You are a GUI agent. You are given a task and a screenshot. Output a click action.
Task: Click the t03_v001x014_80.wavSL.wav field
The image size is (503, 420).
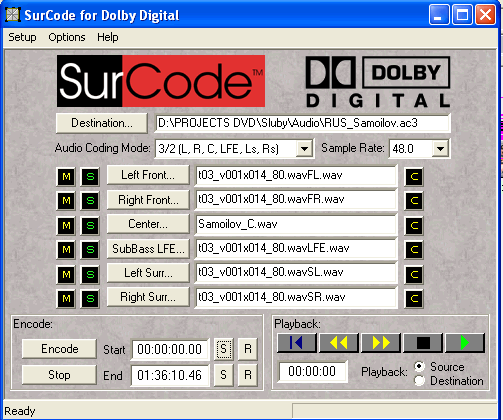coord(296,273)
